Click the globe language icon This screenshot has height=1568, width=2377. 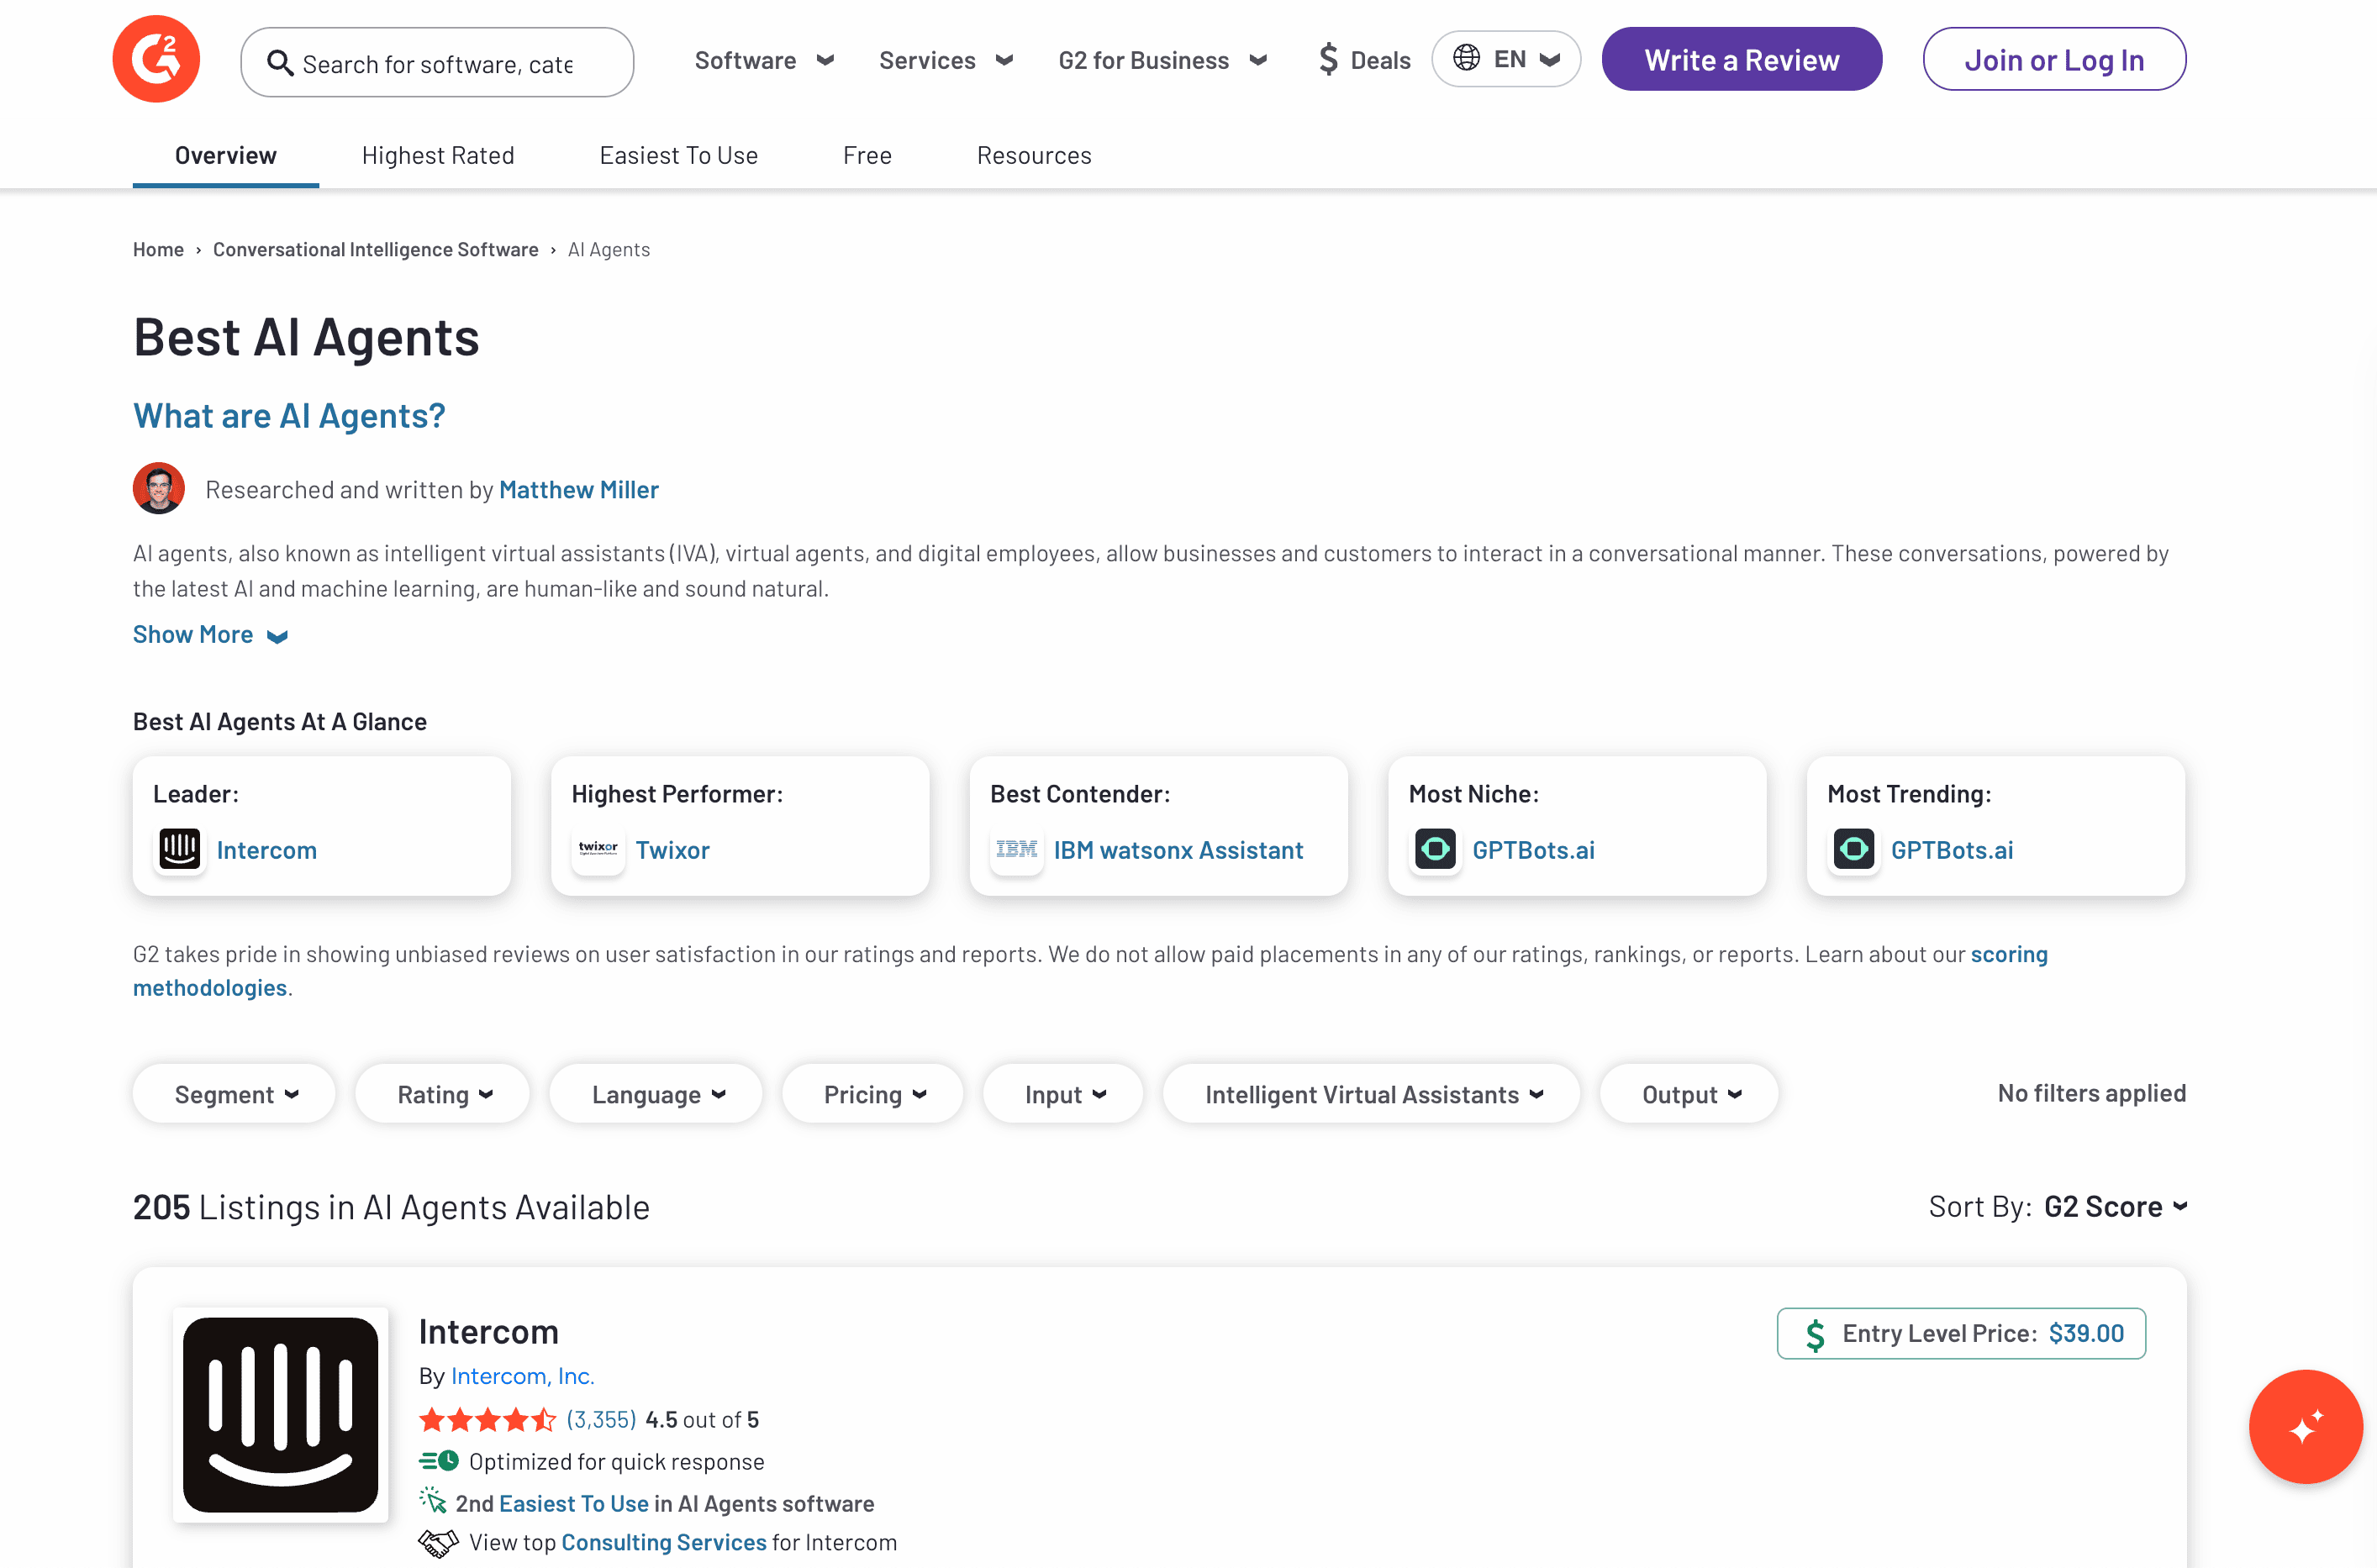click(1466, 58)
